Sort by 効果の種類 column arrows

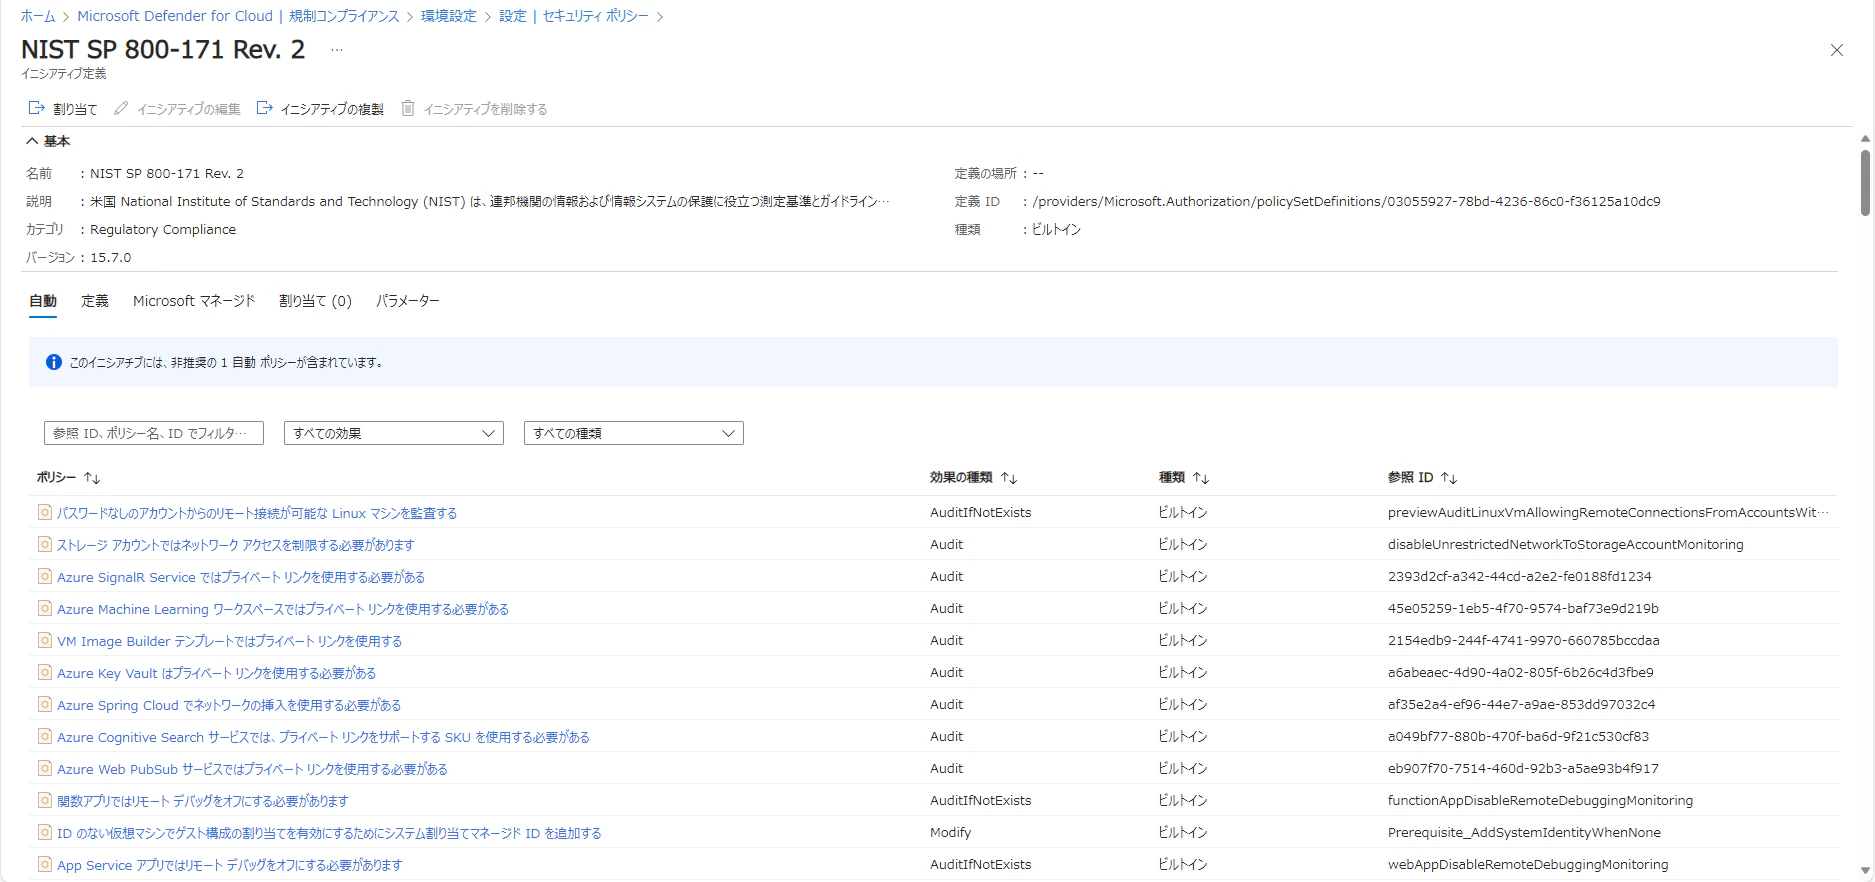tap(1009, 478)
